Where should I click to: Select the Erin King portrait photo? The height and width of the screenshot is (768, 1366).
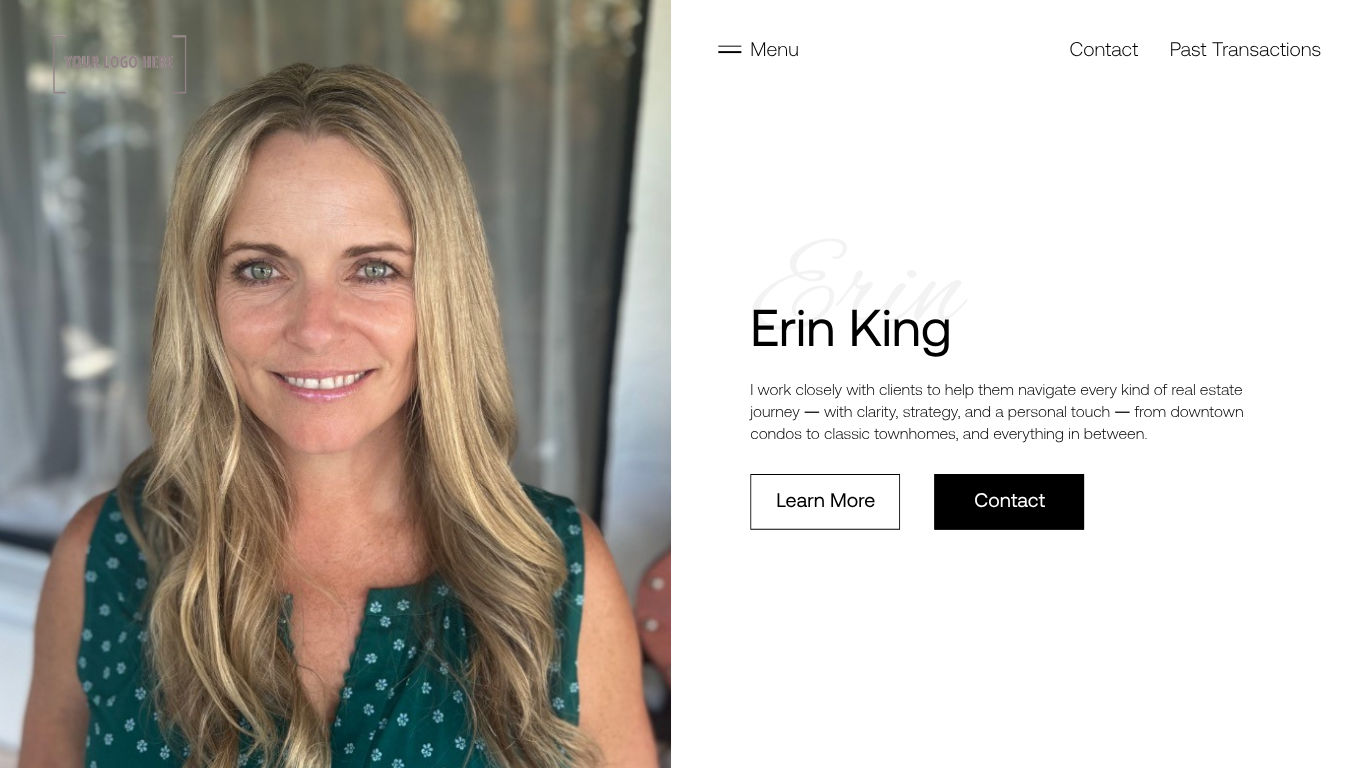pos(335,384)
